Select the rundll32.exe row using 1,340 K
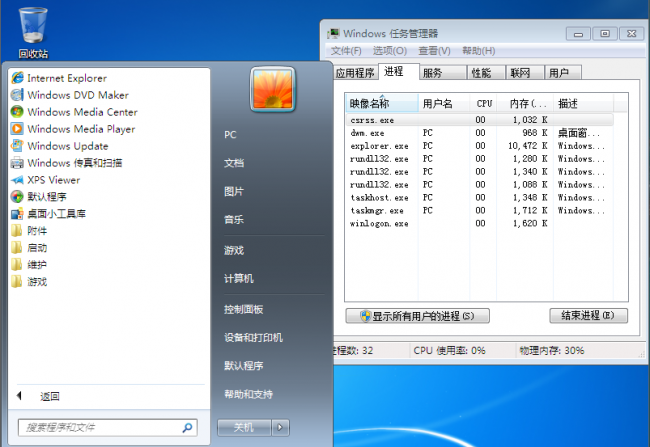Image resolution: width=650 pixels, height=447 pixels. pyautogui.click(x=480, y=172)
